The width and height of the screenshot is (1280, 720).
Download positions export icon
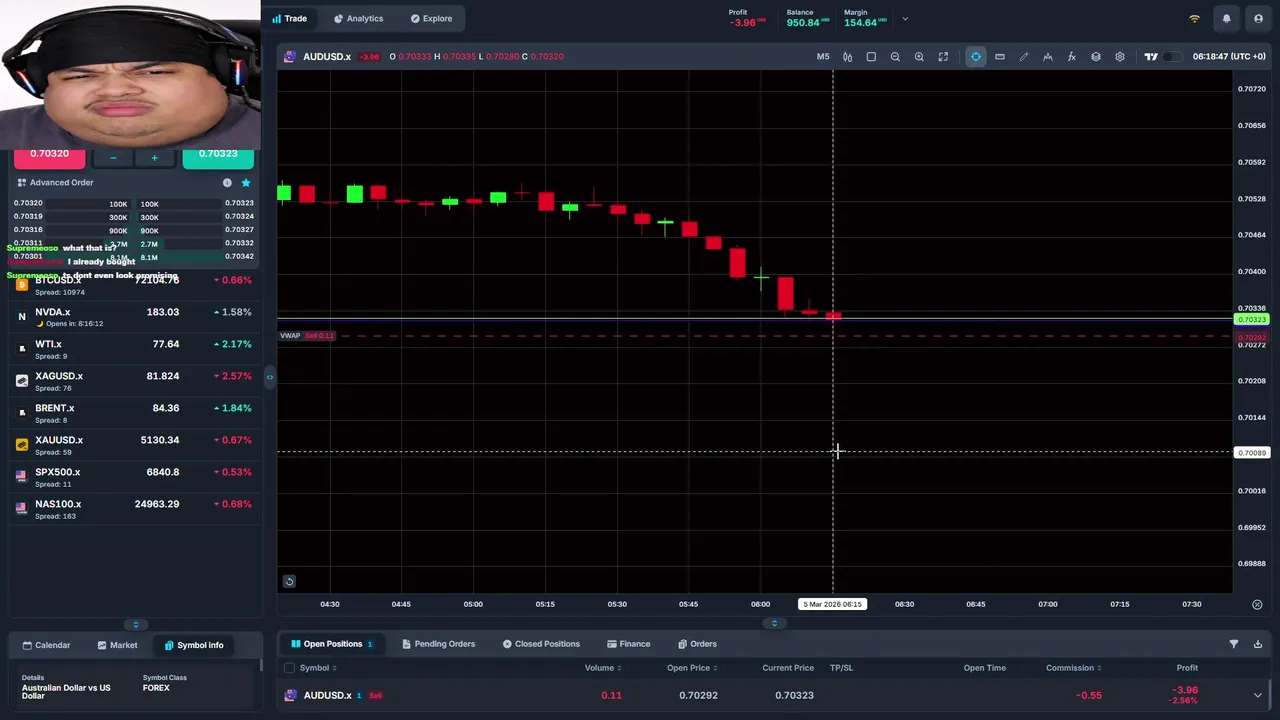[1257, 644]
